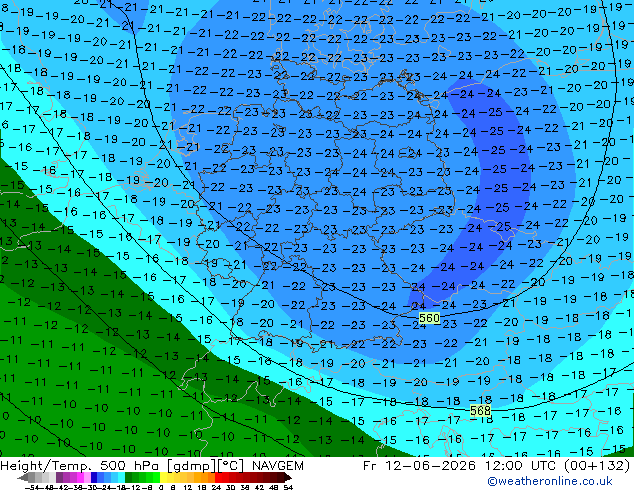634x490 pixels.
Task: Click the Fr 12-06-2026 12:00 UTC date label
Action: tap(458, 466)
